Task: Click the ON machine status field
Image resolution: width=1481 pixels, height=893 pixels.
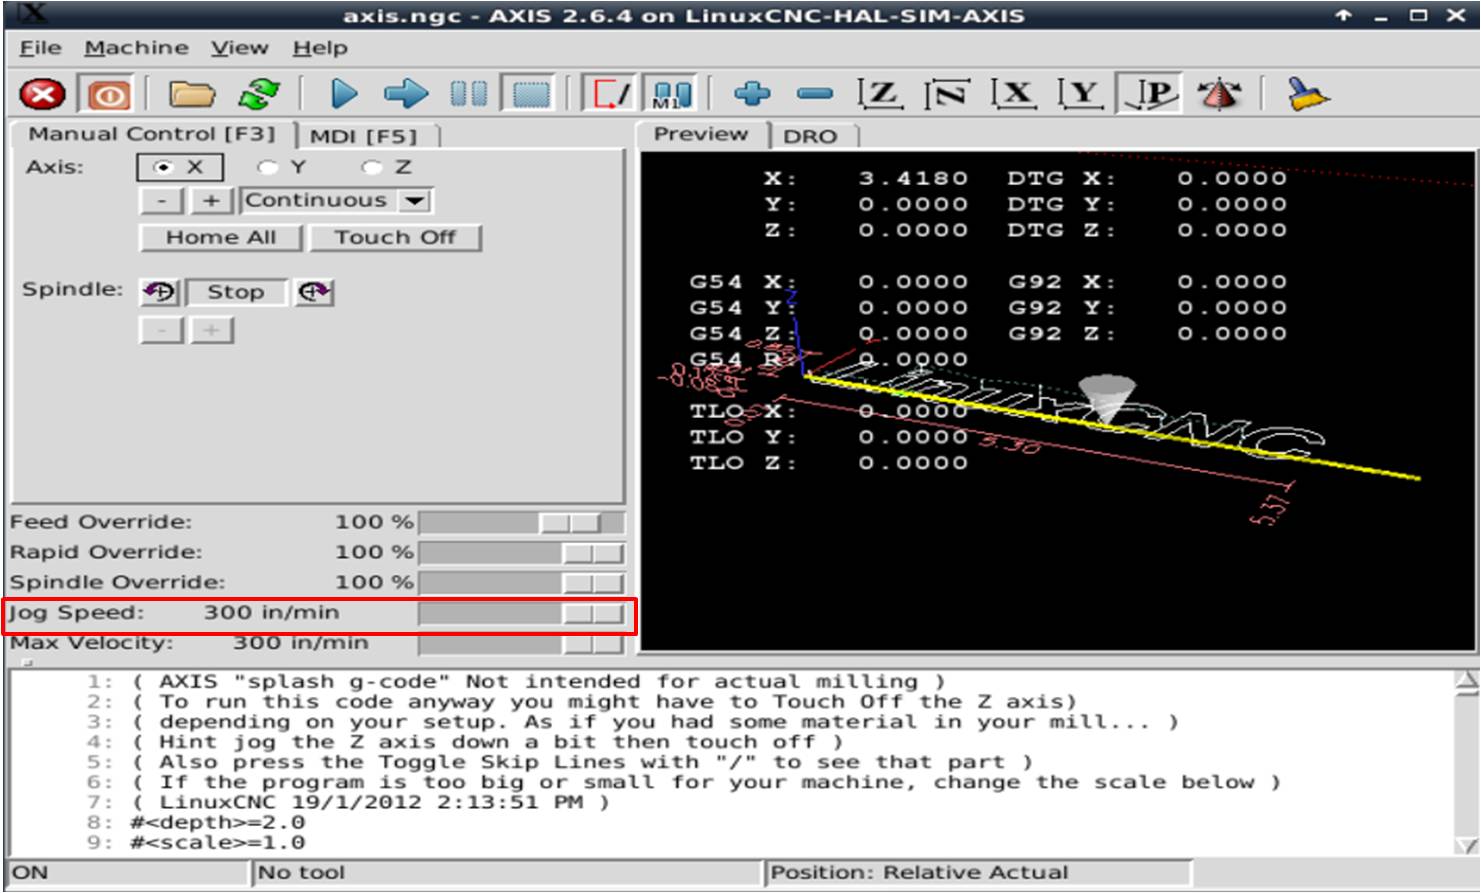Action: [128, 873]
